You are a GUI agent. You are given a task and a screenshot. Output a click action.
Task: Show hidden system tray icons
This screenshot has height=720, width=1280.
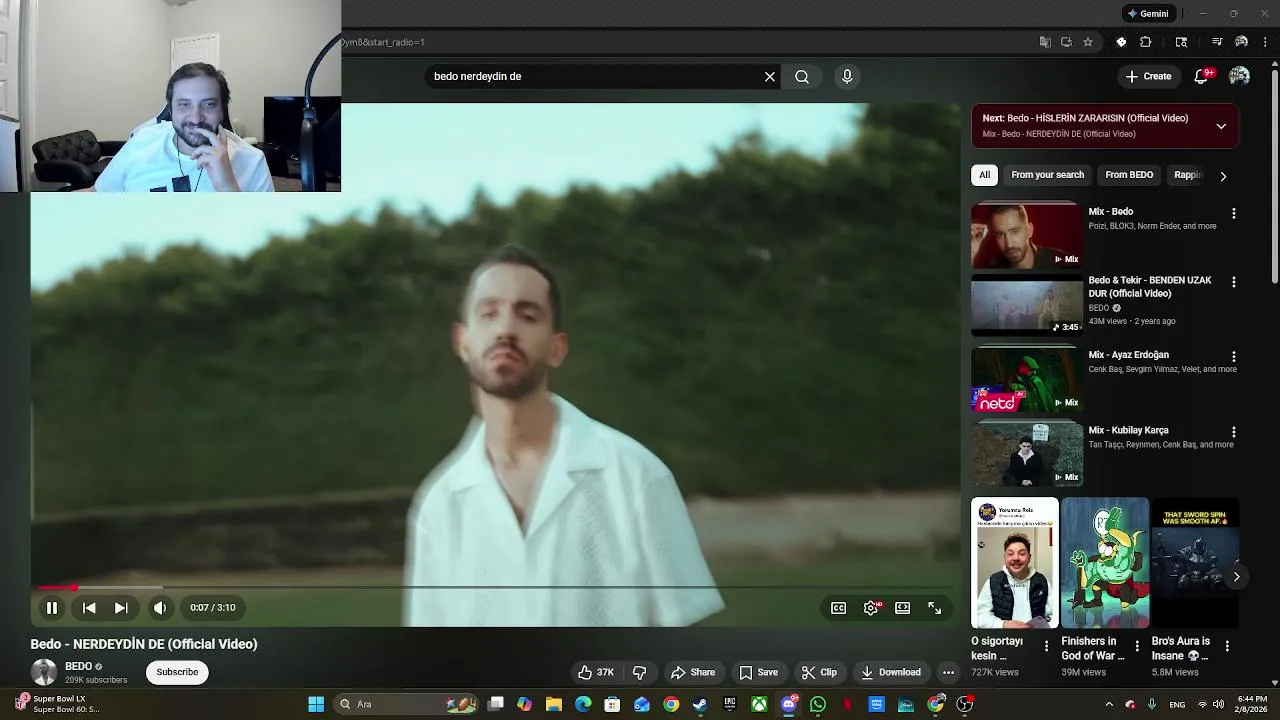pyautogui.click(x=1108, y=704)
